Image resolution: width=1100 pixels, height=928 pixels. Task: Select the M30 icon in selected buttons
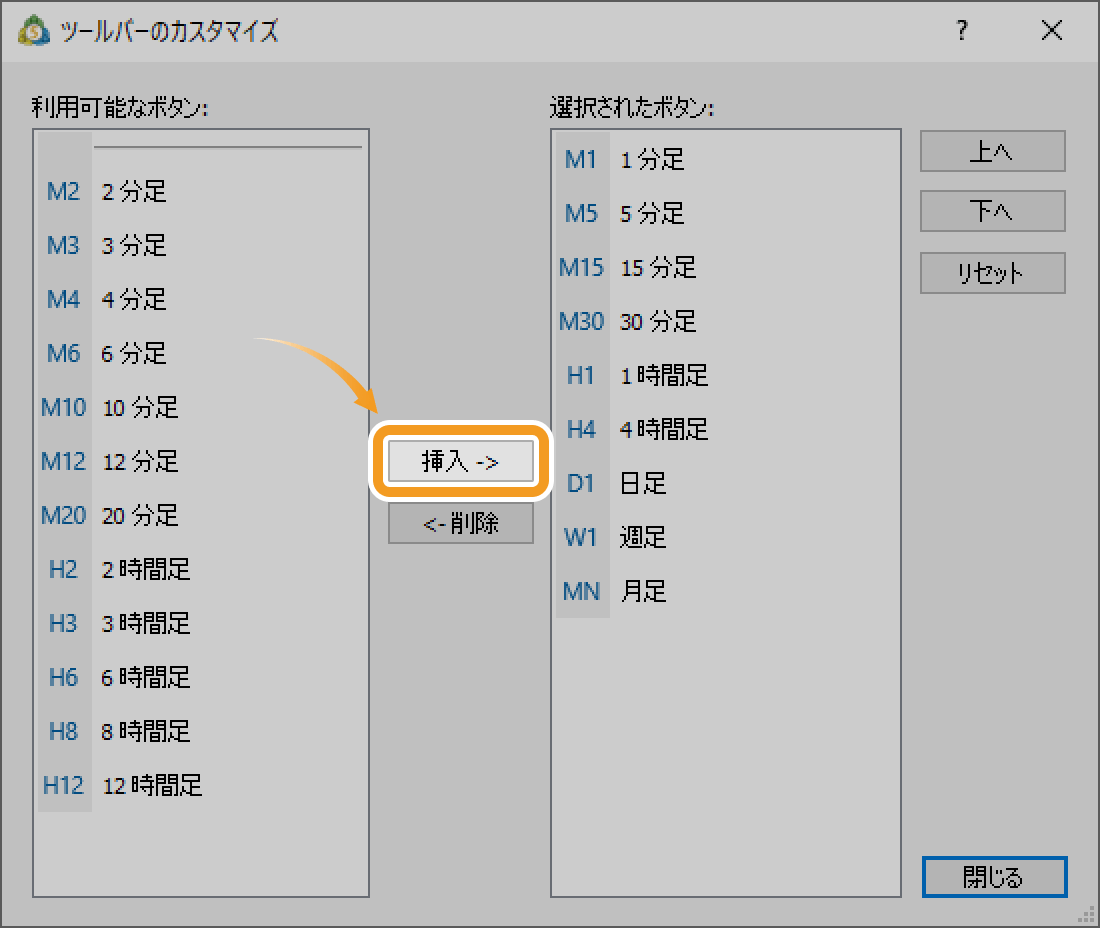click(x=582, y=322)
